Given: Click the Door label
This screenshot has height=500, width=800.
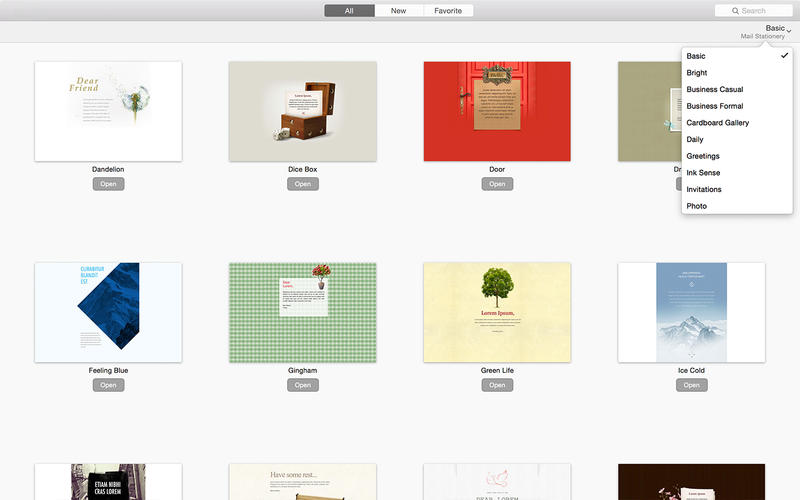Looking at the screenshot, I should [x=497, y=169].
